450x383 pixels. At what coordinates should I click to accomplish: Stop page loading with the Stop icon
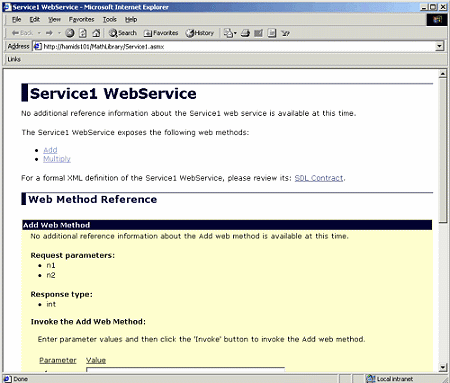click(x=70, y=33)
